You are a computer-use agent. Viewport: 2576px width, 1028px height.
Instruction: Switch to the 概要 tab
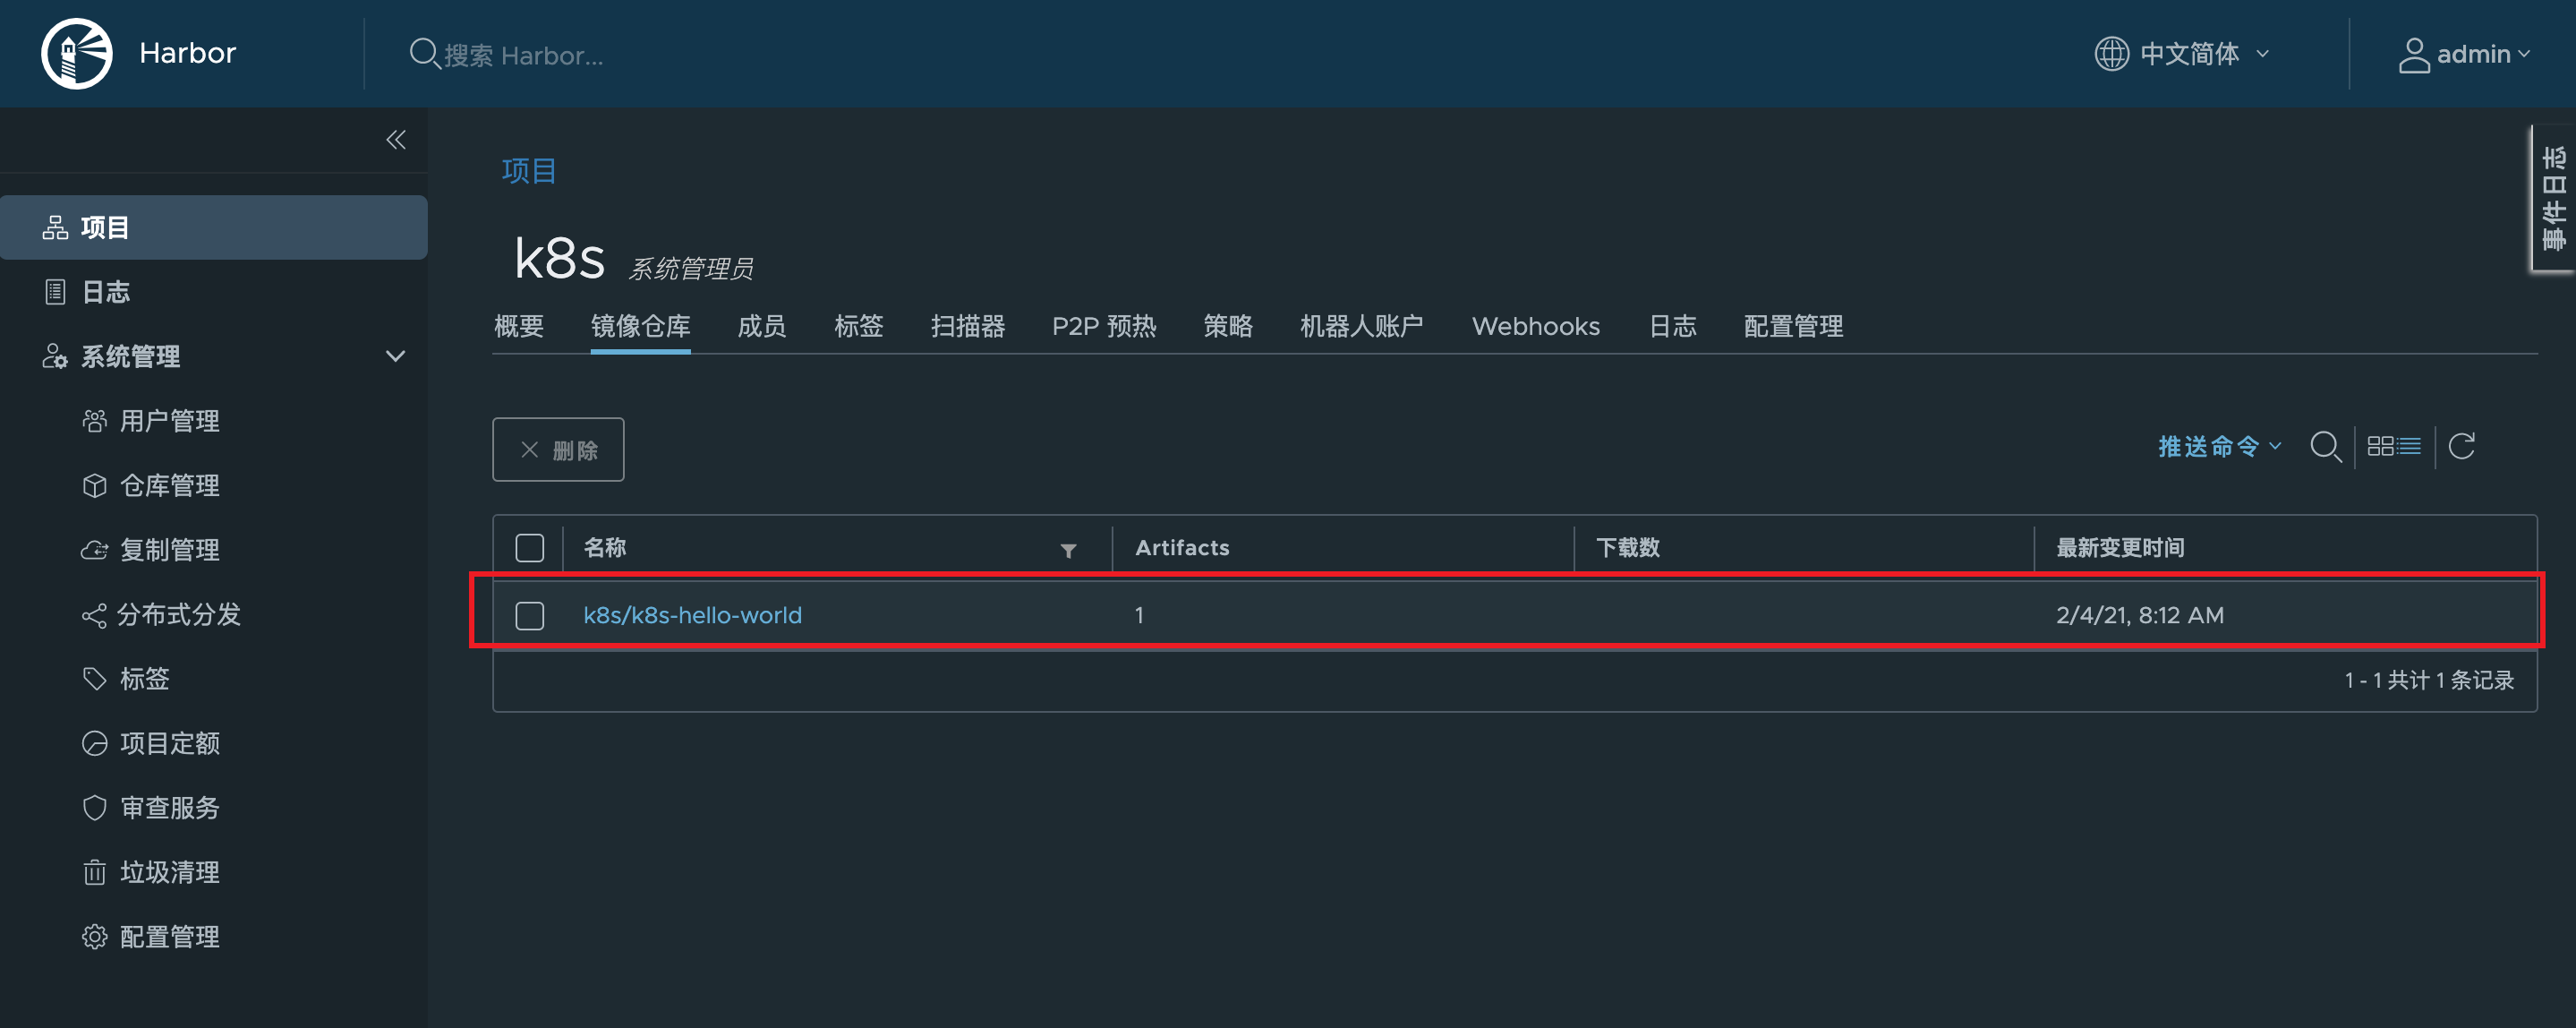(x=519, y=326)
